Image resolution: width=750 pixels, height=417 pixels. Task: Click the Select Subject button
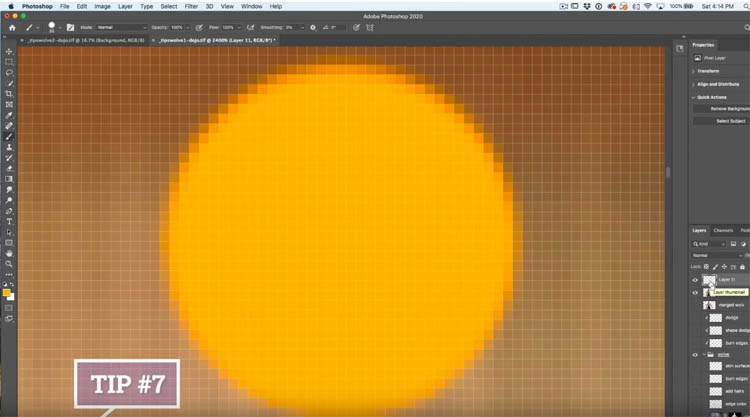pos(722,121)
